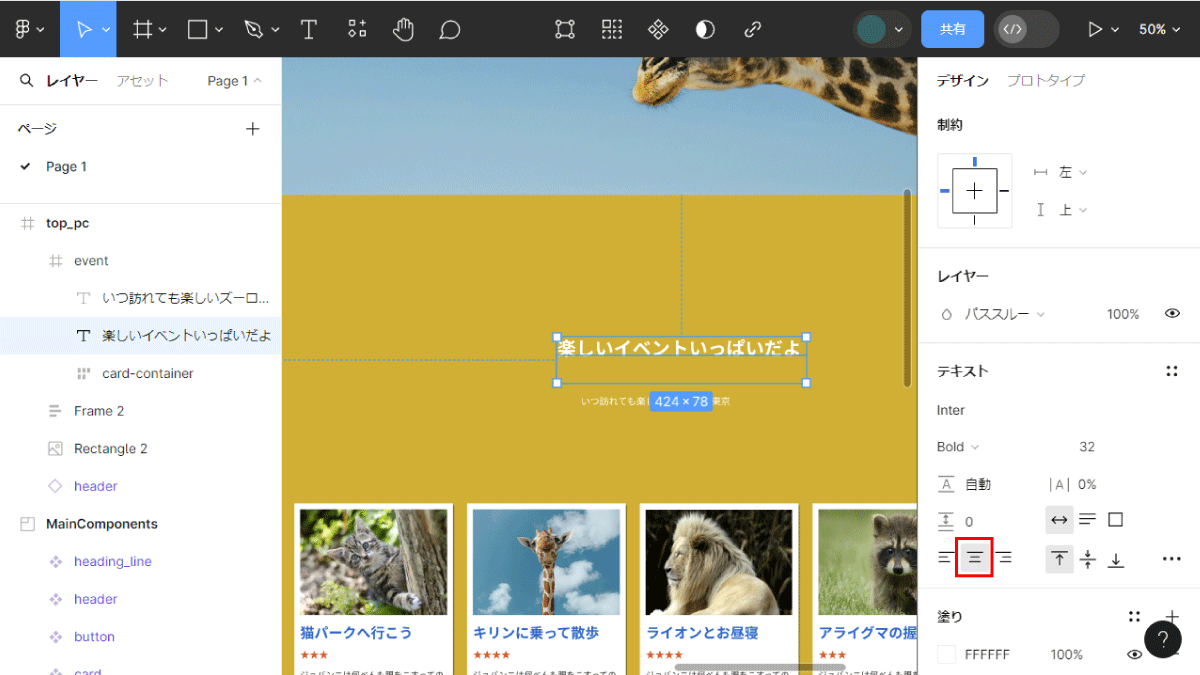The image size is (1200, 675).
Task: Click the Edit object icon in toolbar
Action: (565, 29)
